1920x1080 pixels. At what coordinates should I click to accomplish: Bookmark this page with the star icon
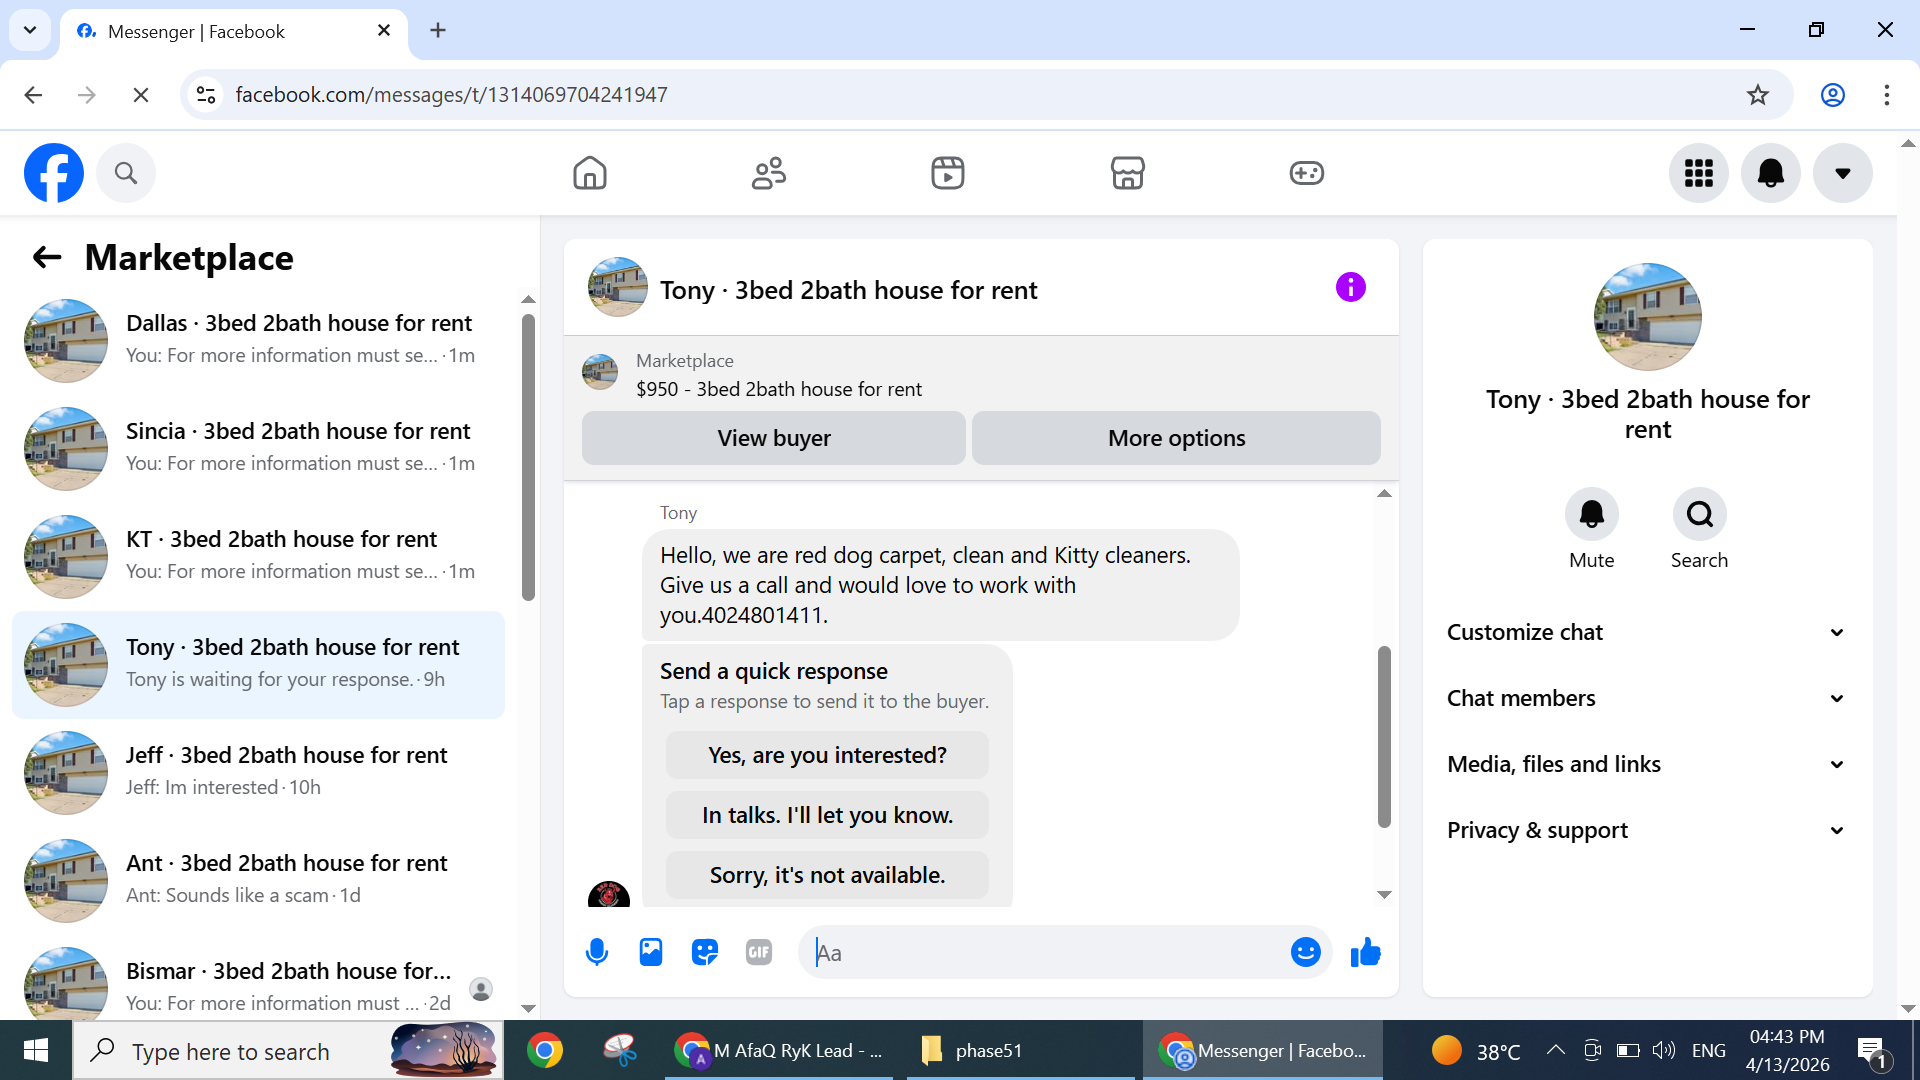(x=1757, y=95)
